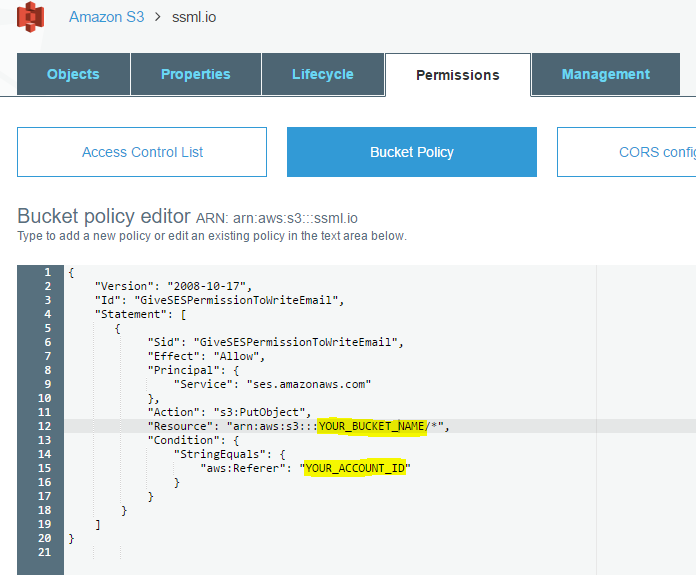Place cursor in "Version": "2008-10-17" line
The height and width of the screenshot is (575, 696).
173,286
